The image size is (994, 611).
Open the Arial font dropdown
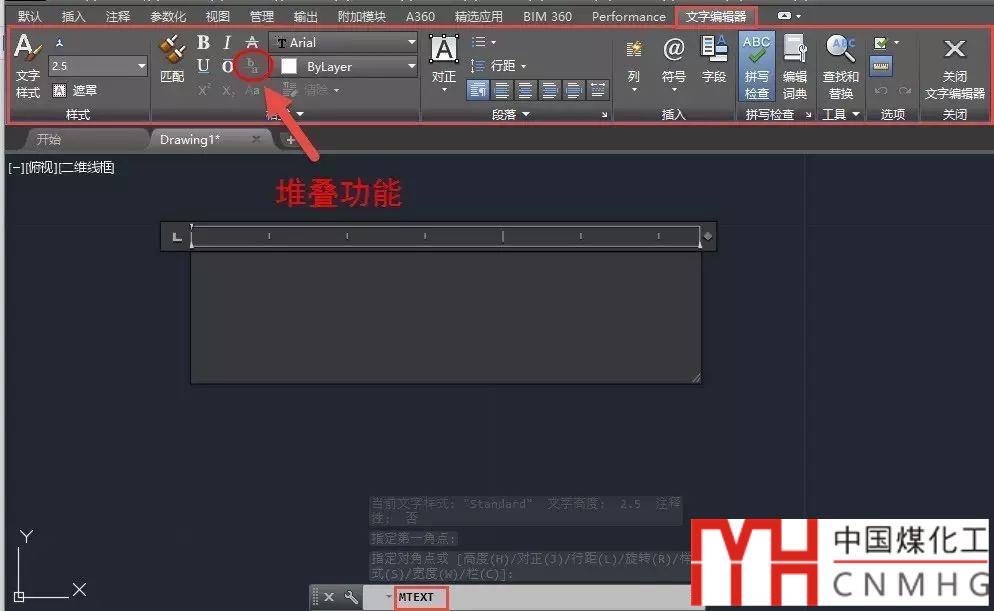[345, 43]
